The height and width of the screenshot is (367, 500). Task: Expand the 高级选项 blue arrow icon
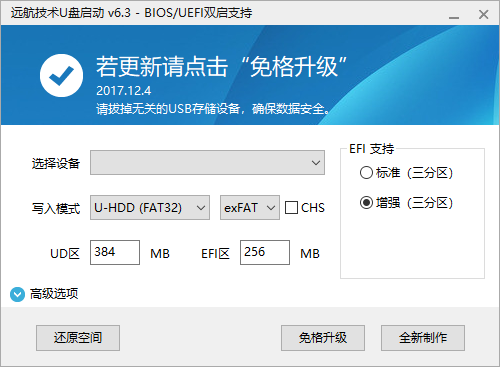click(x=17, y=294)
